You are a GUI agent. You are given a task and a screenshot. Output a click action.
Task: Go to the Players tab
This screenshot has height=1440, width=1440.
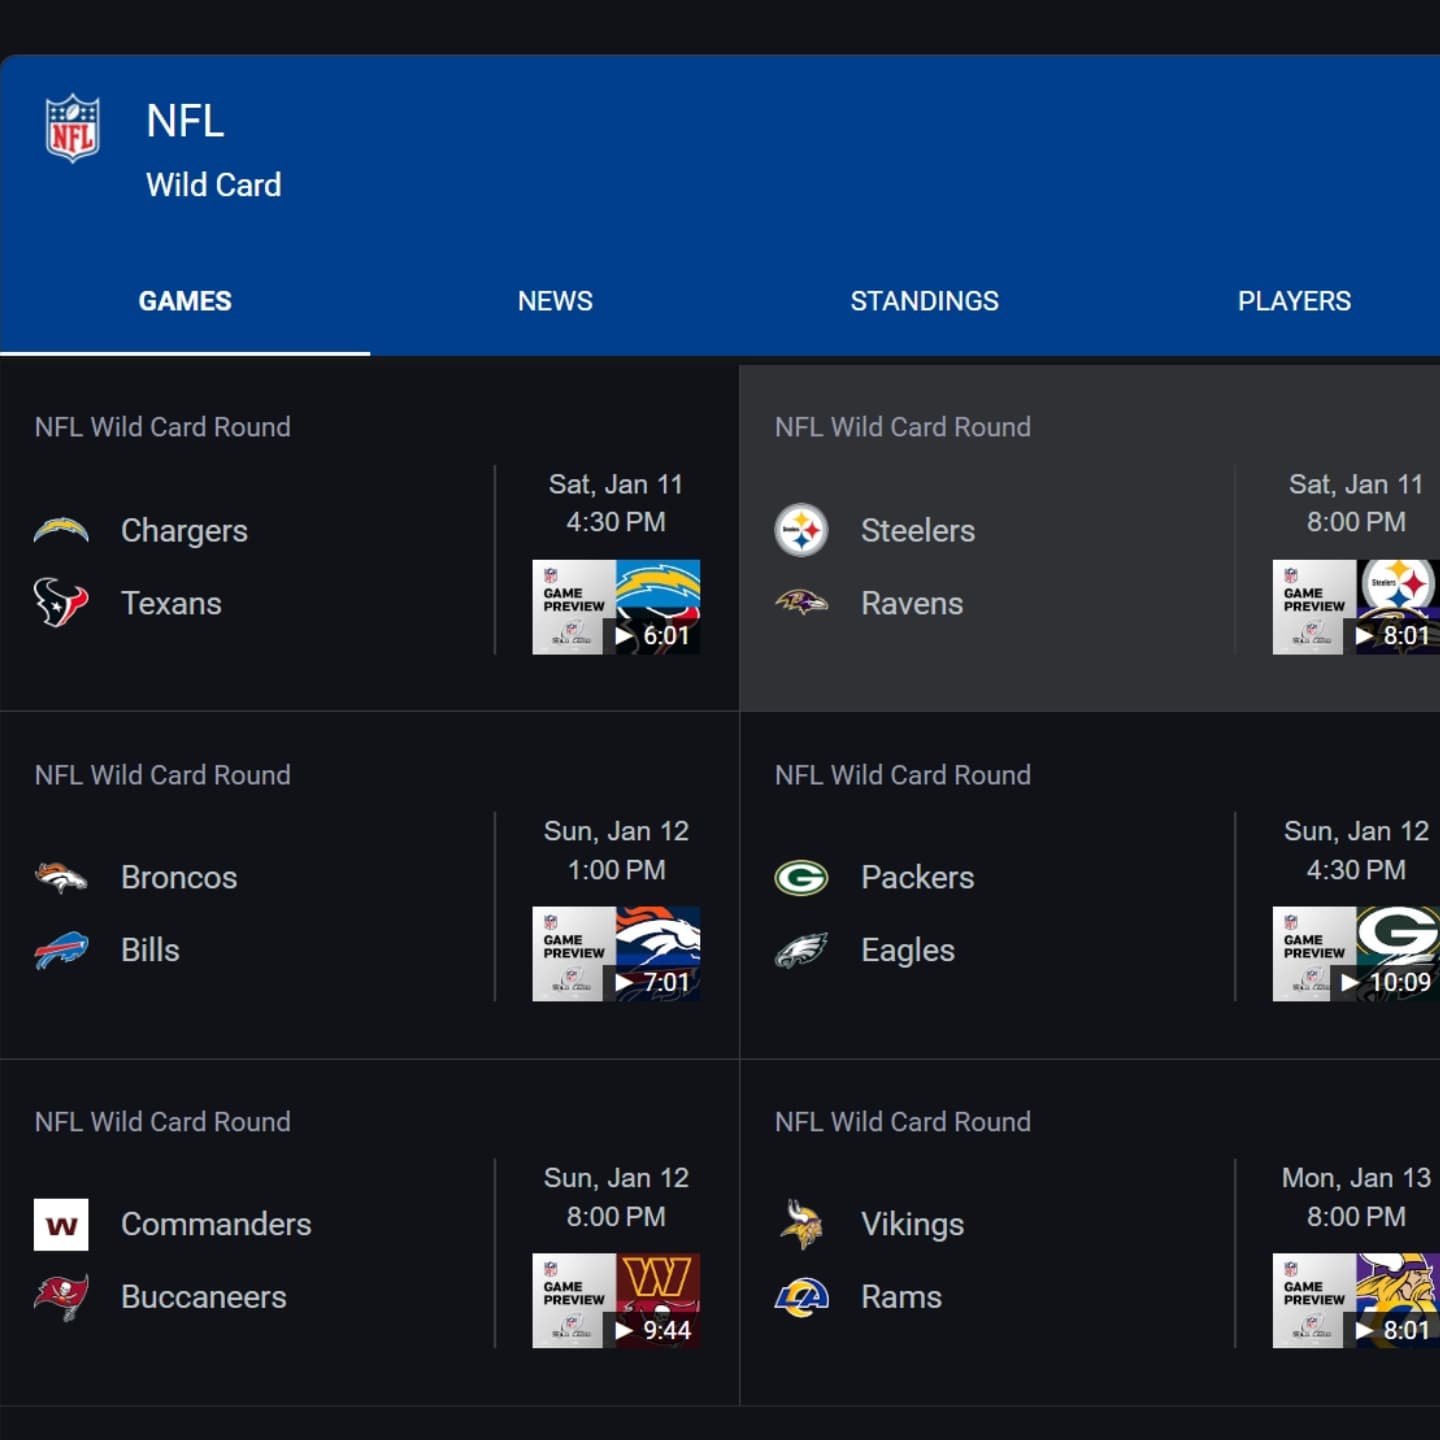(1294, 301)
